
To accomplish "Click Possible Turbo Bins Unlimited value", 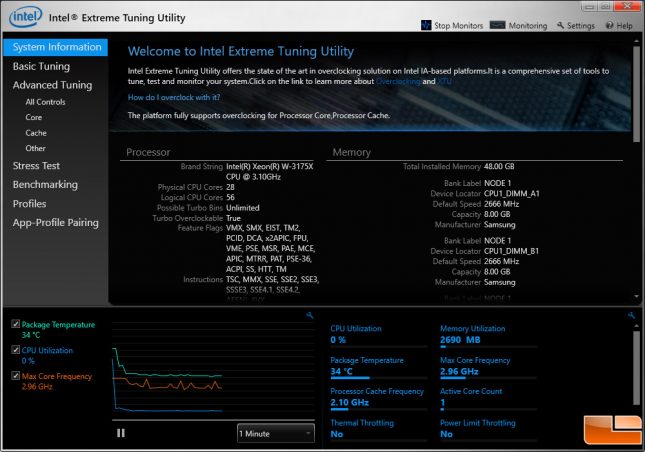I will click(243, 208).
